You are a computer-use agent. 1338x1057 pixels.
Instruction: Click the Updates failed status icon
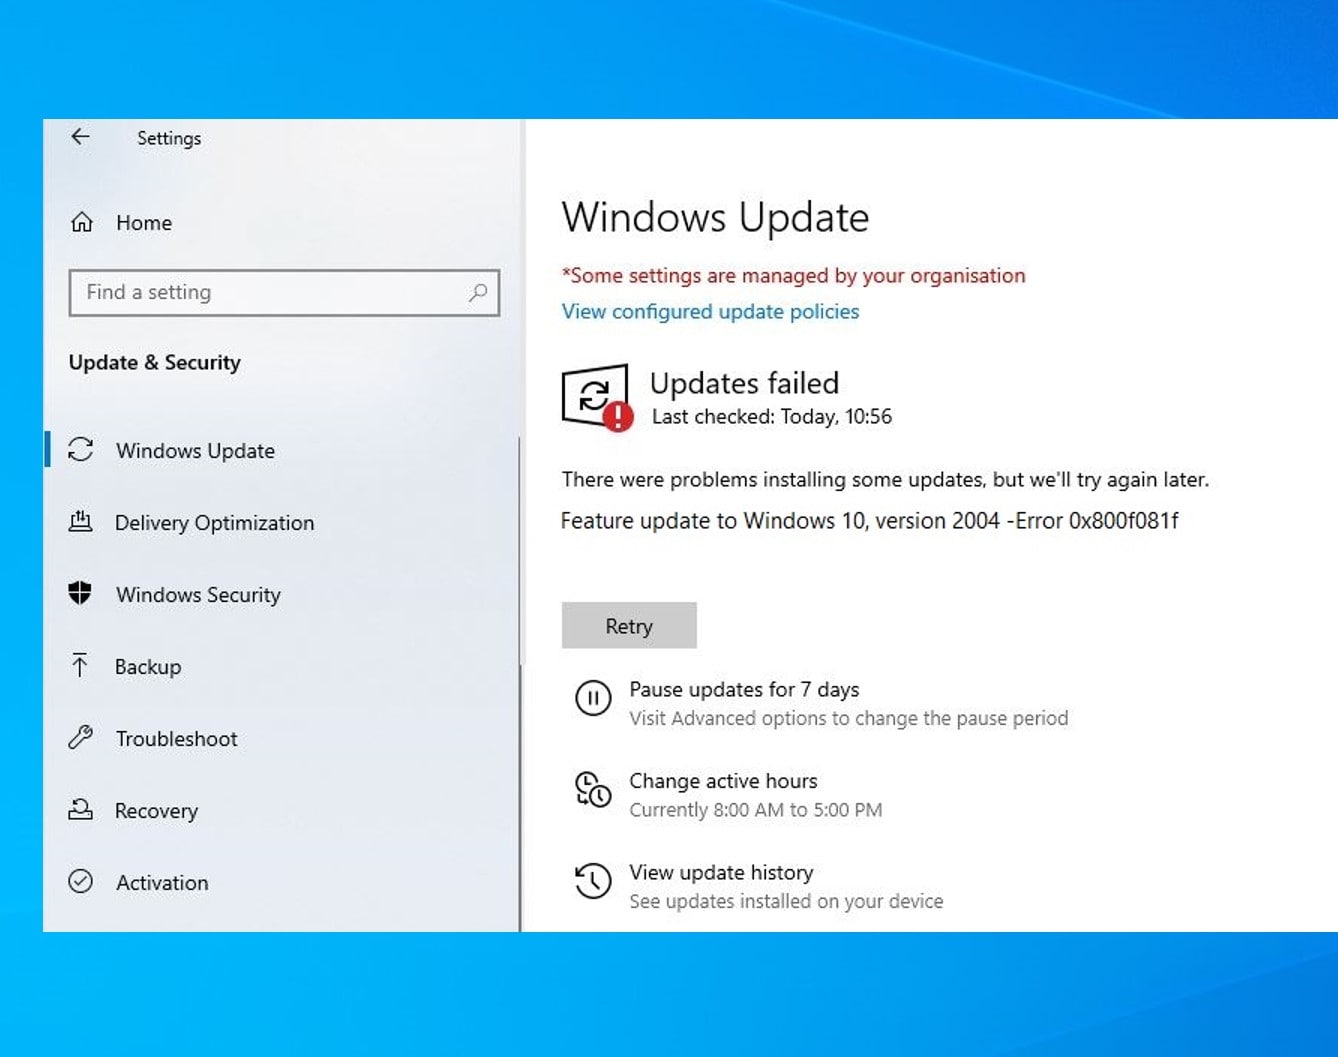tap(597, 397)
